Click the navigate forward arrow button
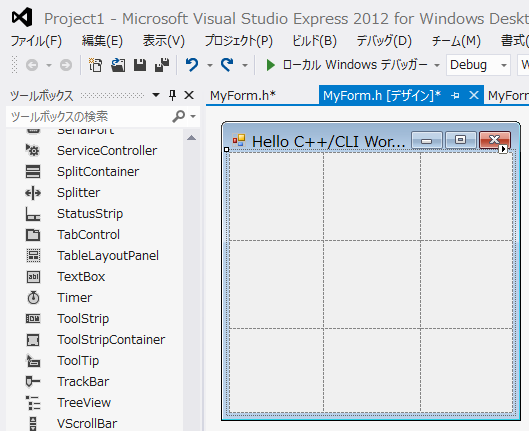 [x=66, y=65]
